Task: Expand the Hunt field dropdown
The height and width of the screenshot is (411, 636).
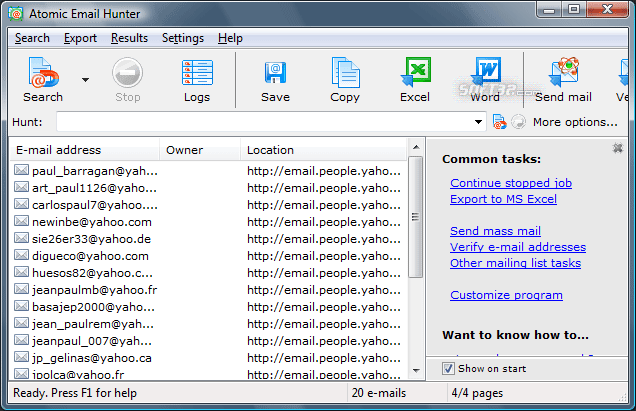Action: (x=479, y=122)
